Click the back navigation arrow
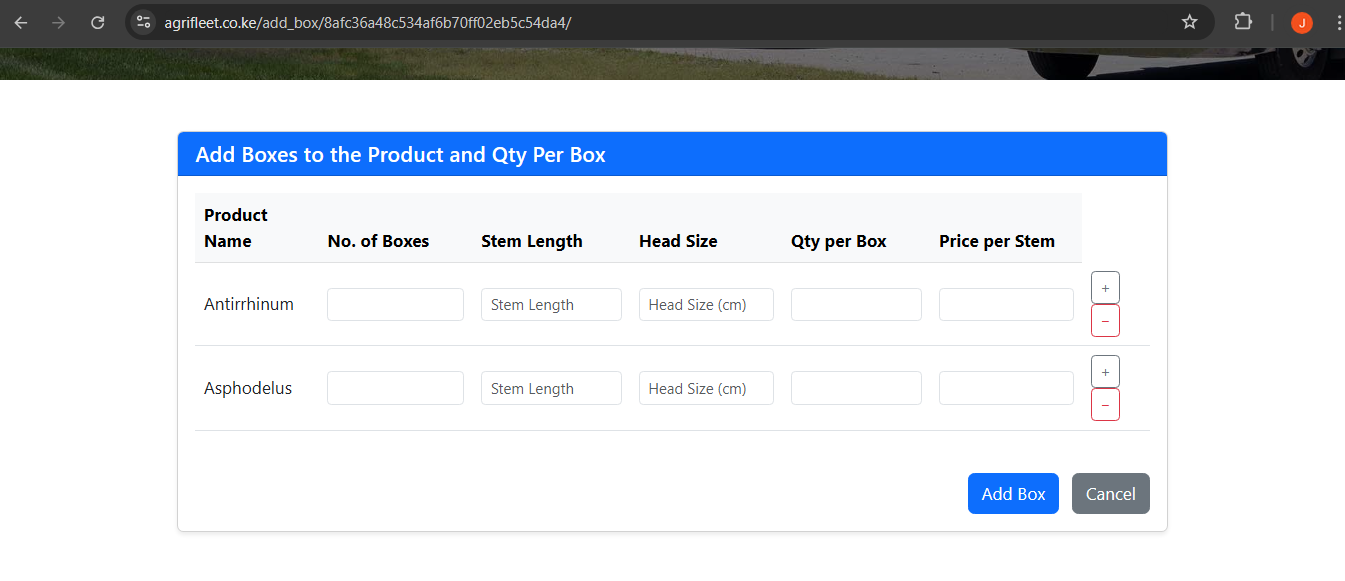The width and height of the screenshot is (1345, 581). point(20,21)
